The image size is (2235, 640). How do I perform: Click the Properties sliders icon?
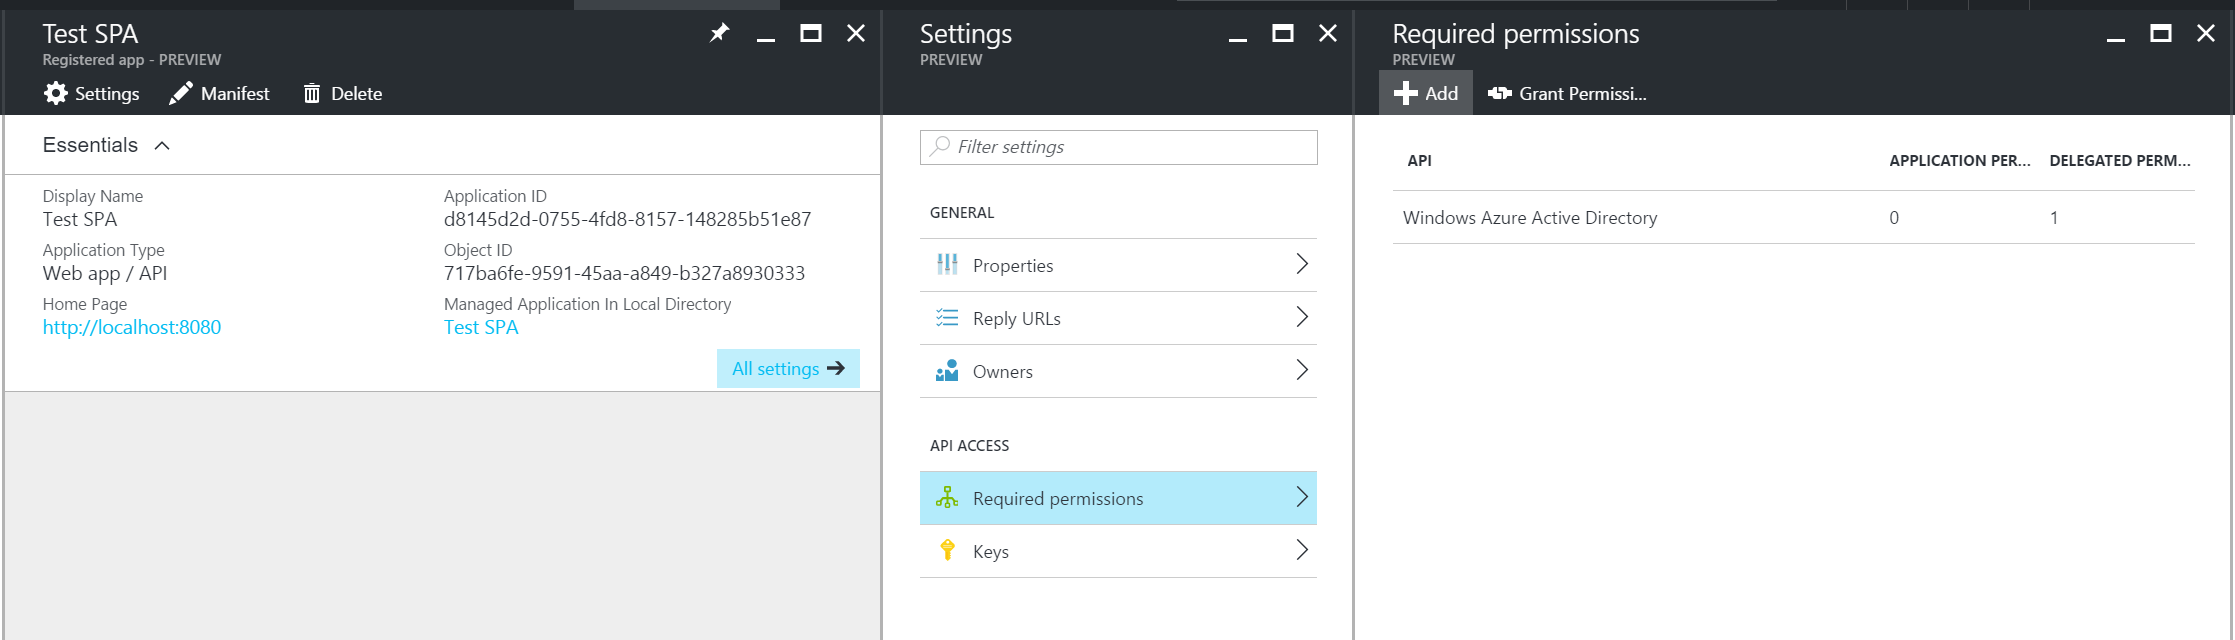click(947, 264)
